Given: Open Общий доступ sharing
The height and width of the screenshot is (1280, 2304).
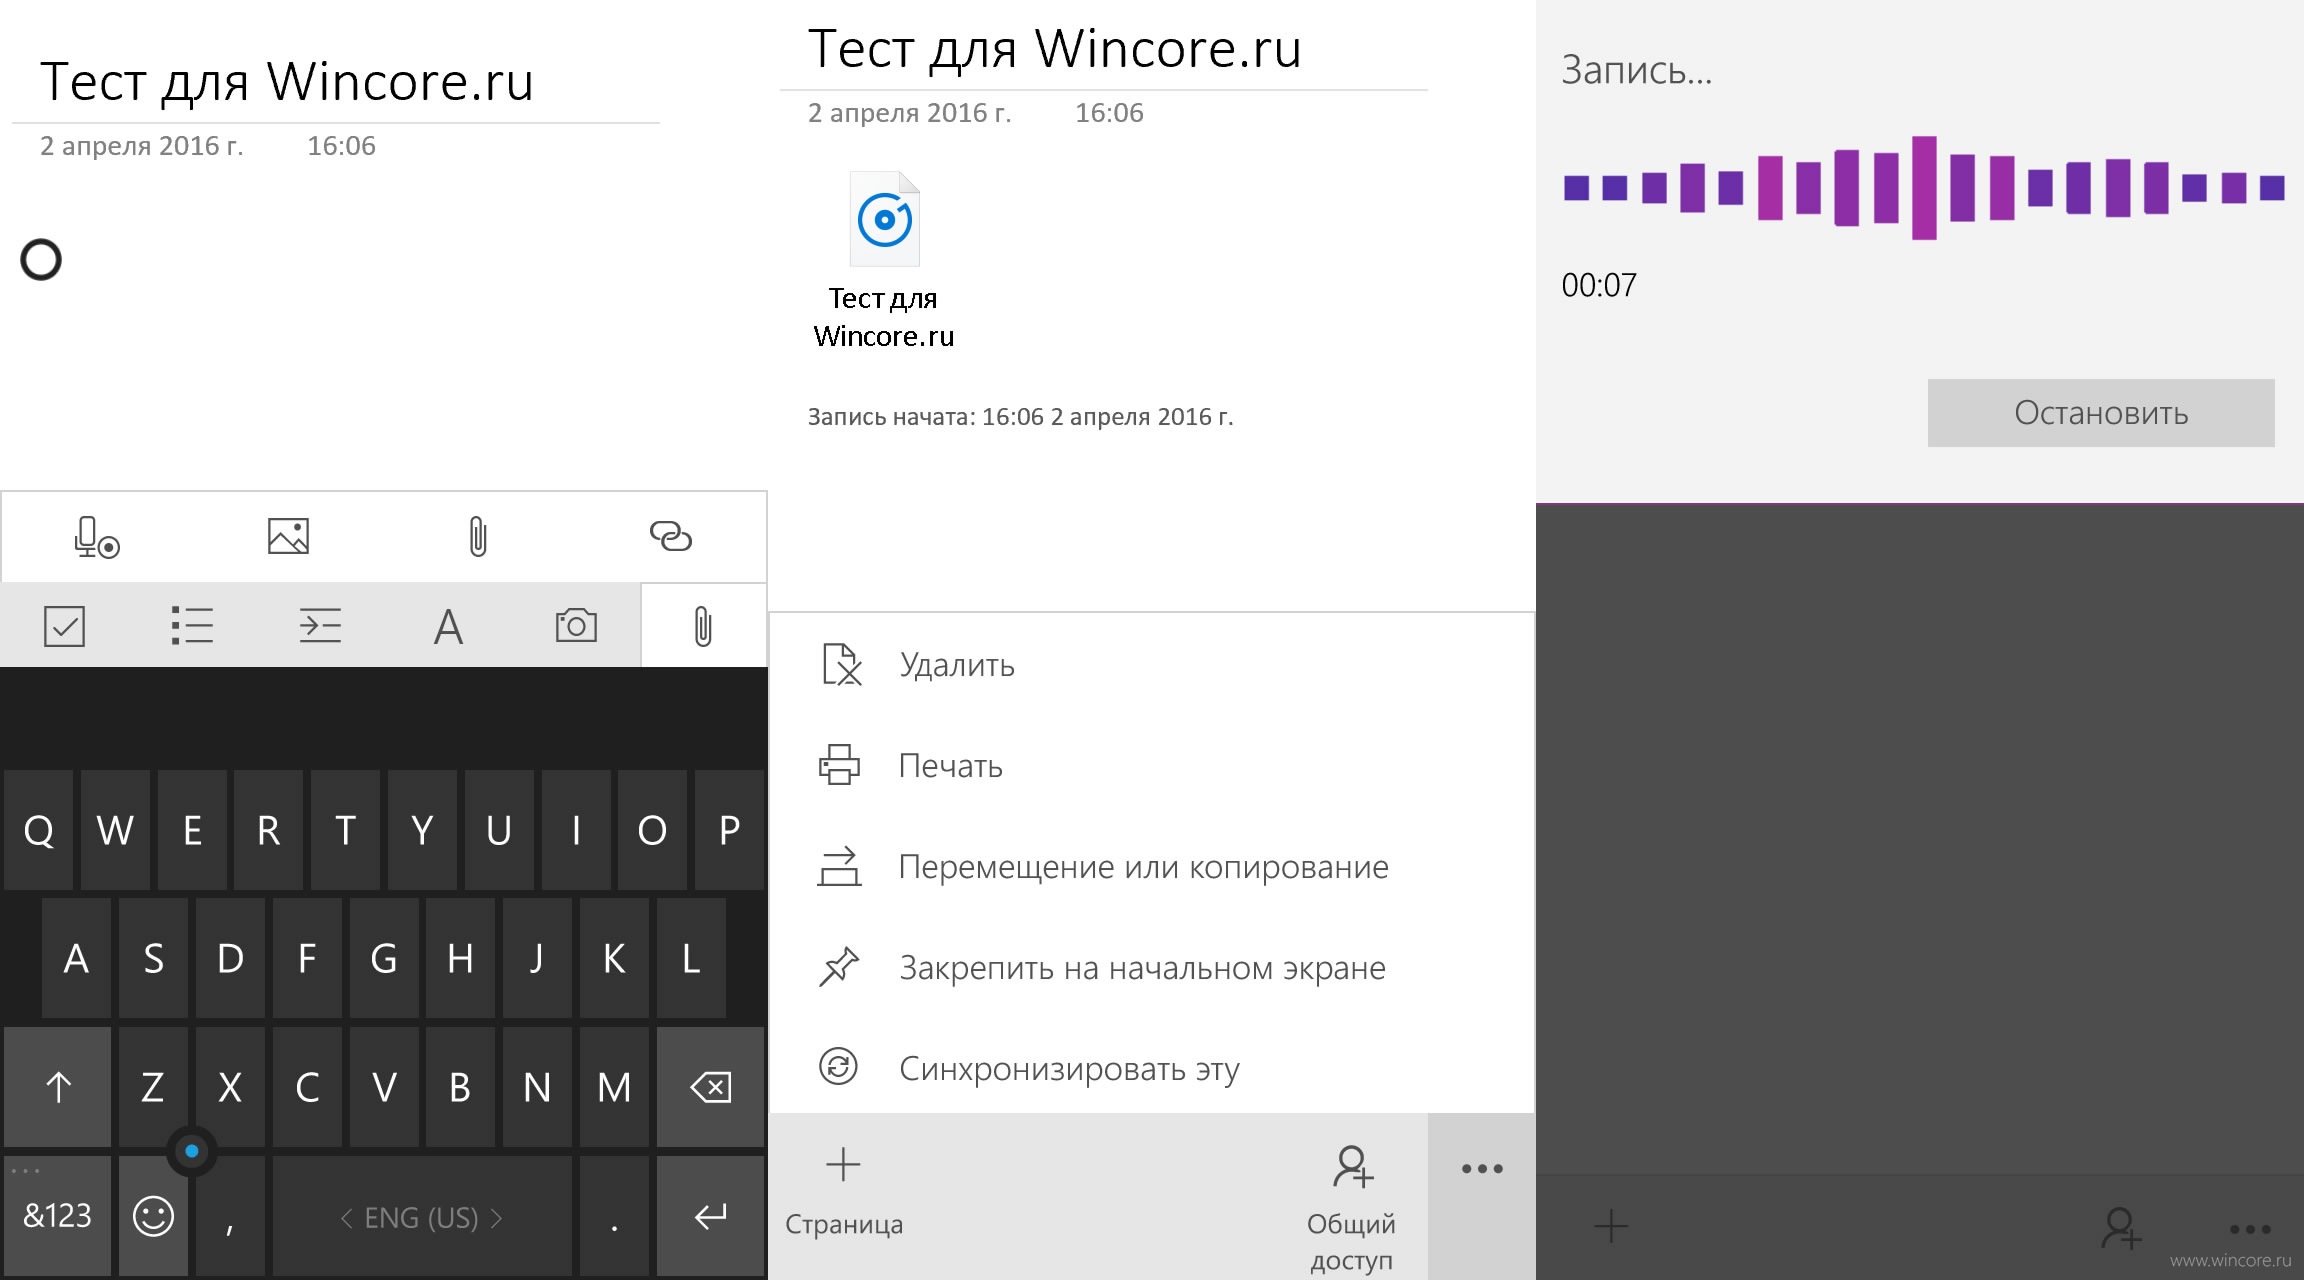Looking at the screenshot, I should coord(1352,1208).
